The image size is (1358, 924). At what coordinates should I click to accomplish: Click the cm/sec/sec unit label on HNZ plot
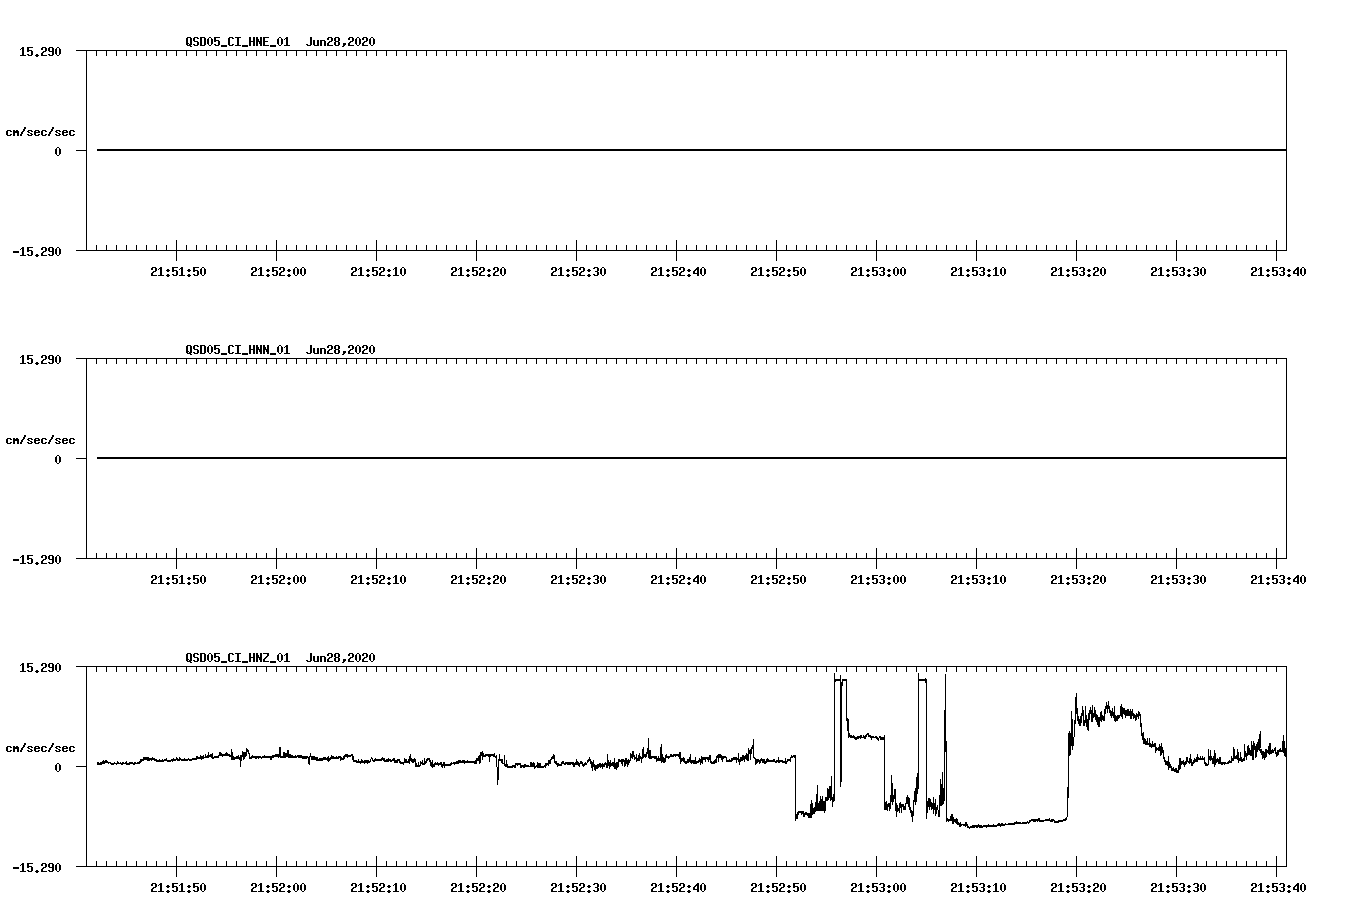tap(40, 748)
